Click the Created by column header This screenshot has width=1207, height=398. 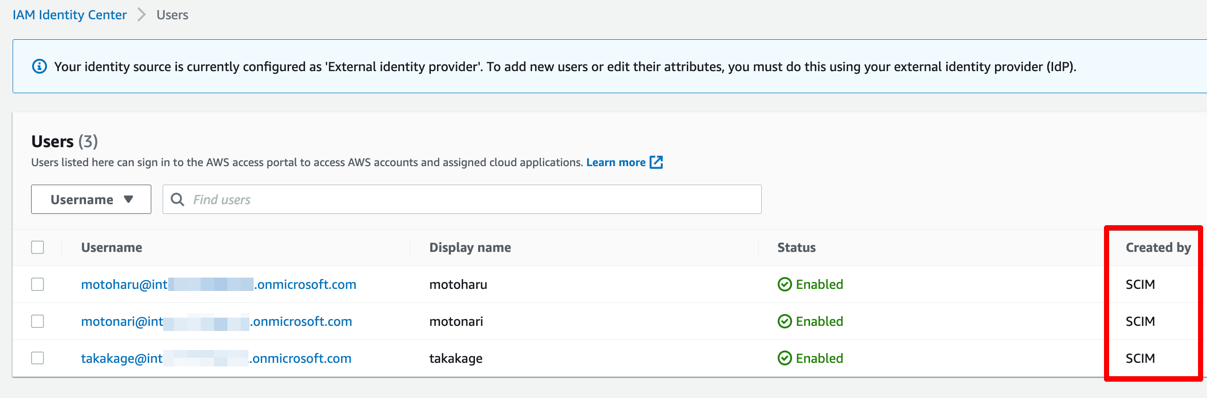click(1158, 247)
